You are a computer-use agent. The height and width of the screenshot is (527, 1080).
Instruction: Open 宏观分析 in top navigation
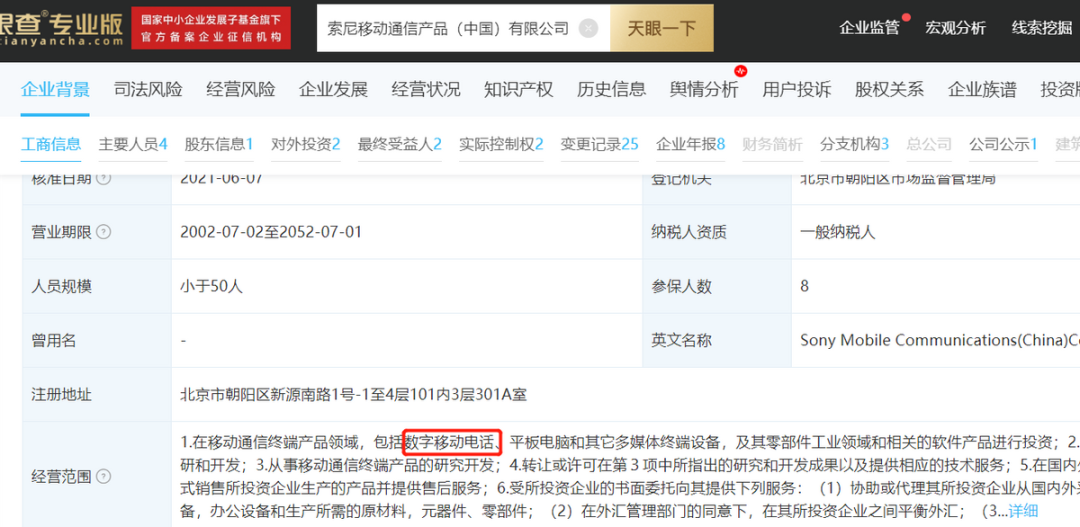coord(955,28)
